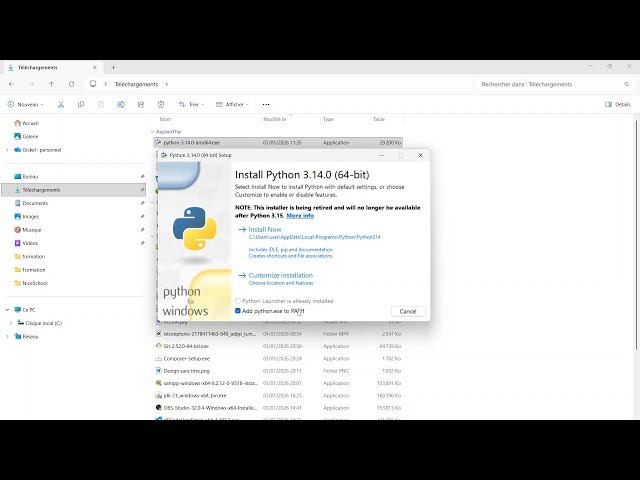
Task: Click the pin icon next to Bureau
Action: coord(142,176)
